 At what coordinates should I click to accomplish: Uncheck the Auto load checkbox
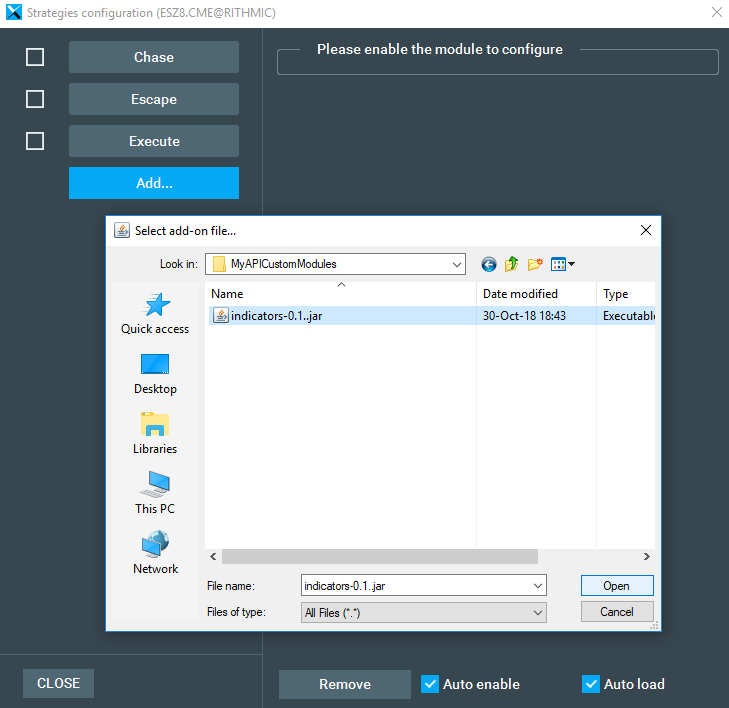coord(591,684)
